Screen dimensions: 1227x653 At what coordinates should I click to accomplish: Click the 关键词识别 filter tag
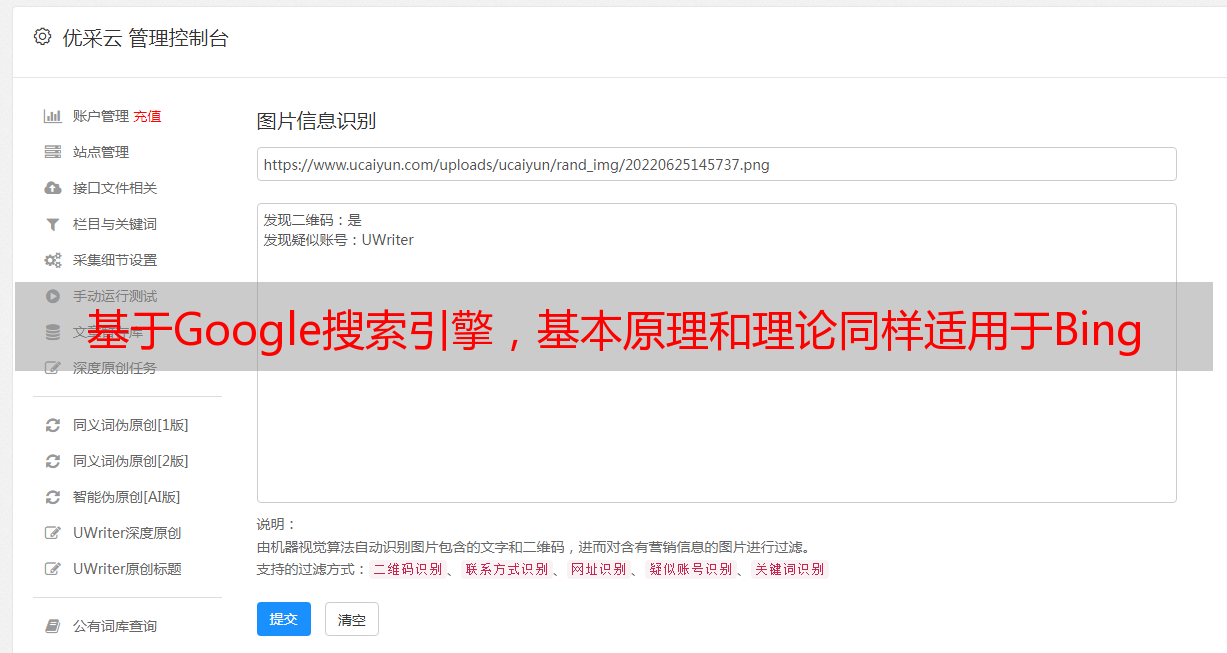point(789,569)
